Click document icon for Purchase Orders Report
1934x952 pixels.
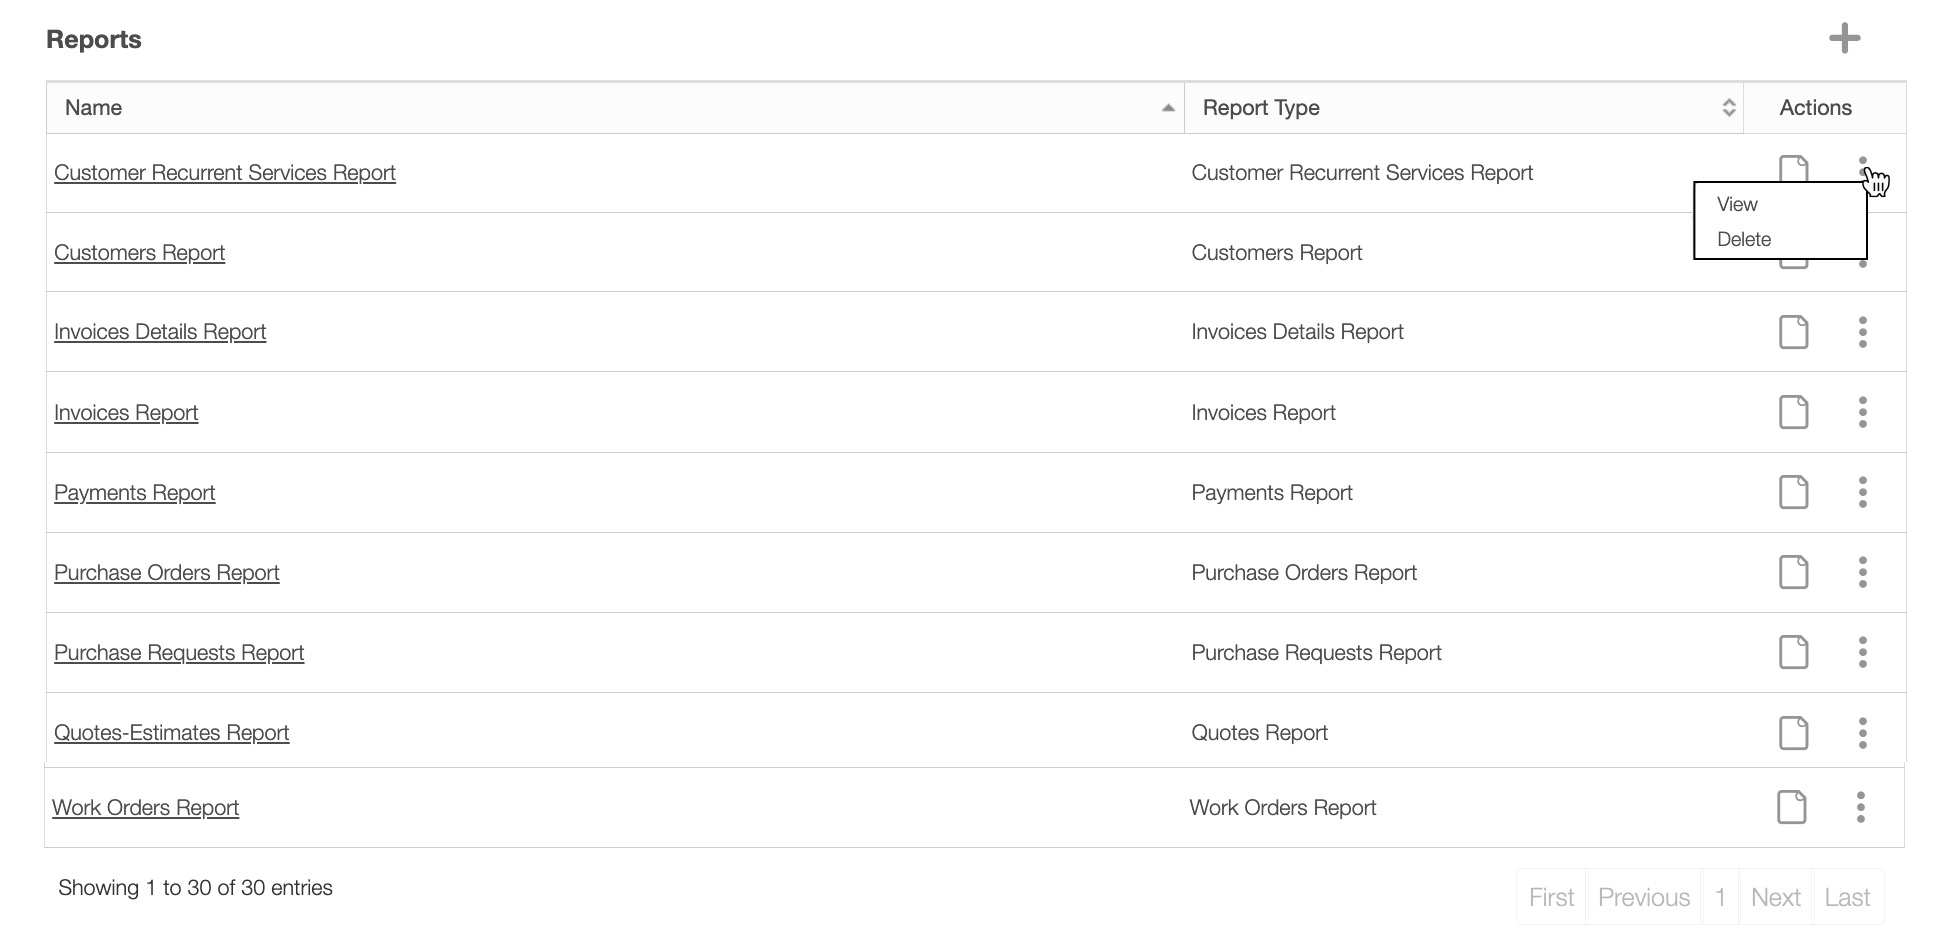1793,572
